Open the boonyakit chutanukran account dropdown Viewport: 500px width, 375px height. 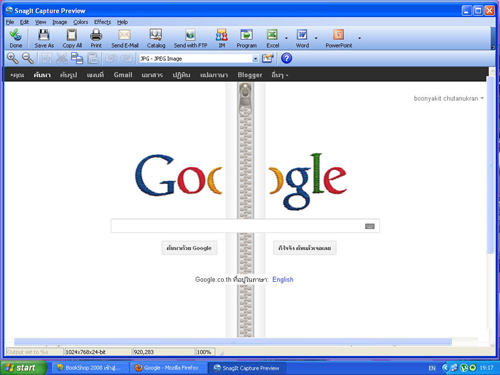449,98
